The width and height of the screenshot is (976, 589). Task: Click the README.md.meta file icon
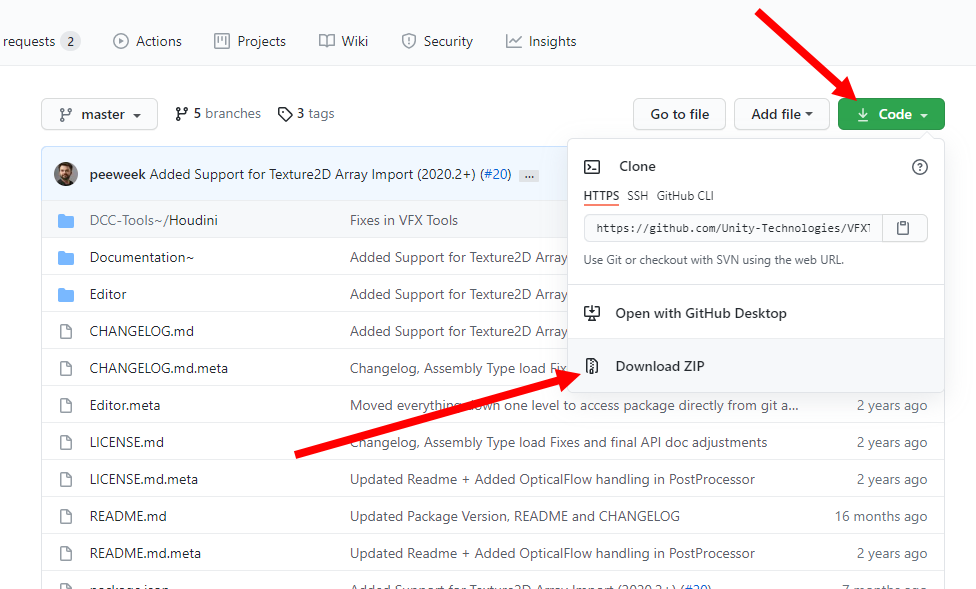pos(66,553)
